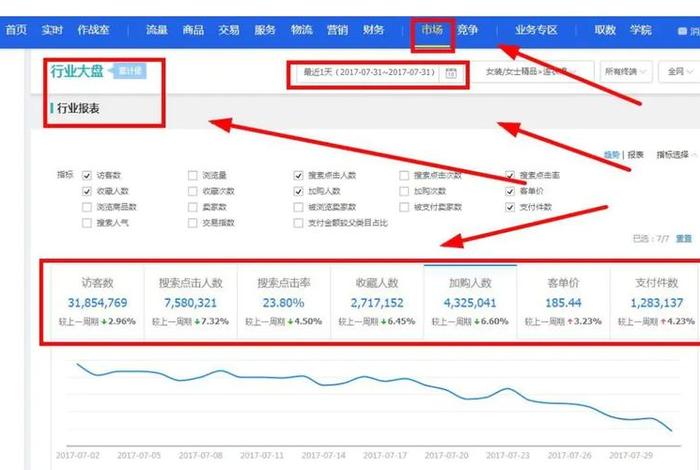Enable the 交易指数 checkbox
The height and width of the screenshot is (470, 700).
pos(192,223)
